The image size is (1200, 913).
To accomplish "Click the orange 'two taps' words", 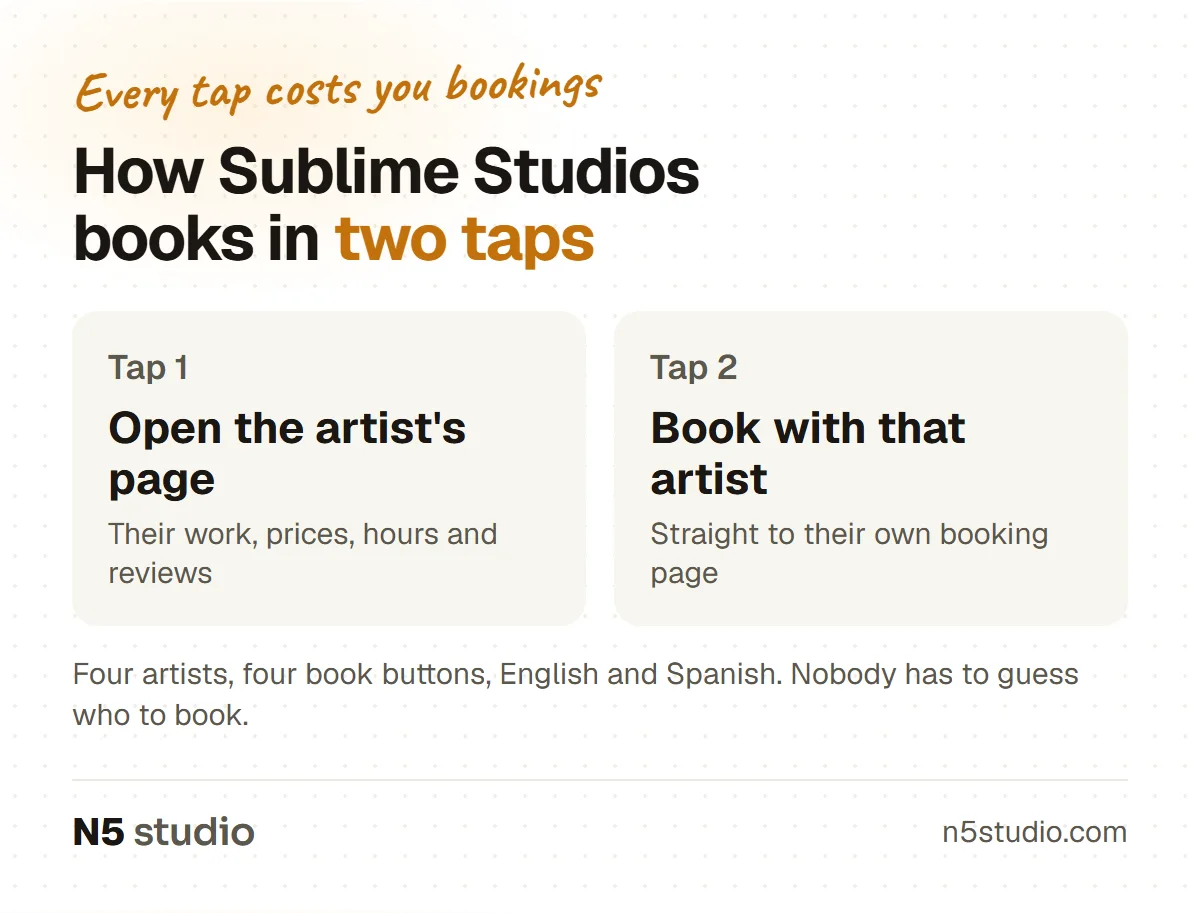I will tap(465, 240).
